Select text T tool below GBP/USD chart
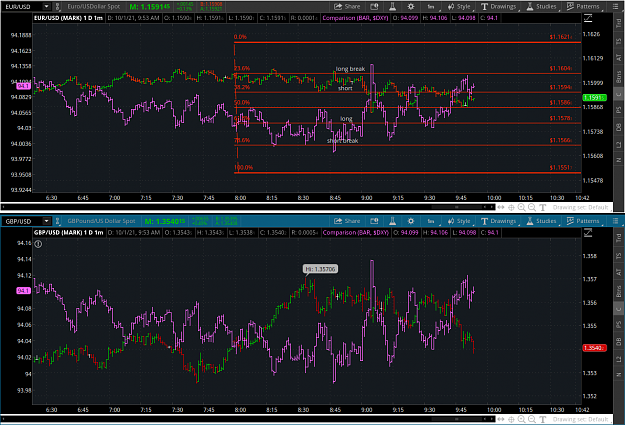Viewport: 625px width, 425px height. [542, 419]
